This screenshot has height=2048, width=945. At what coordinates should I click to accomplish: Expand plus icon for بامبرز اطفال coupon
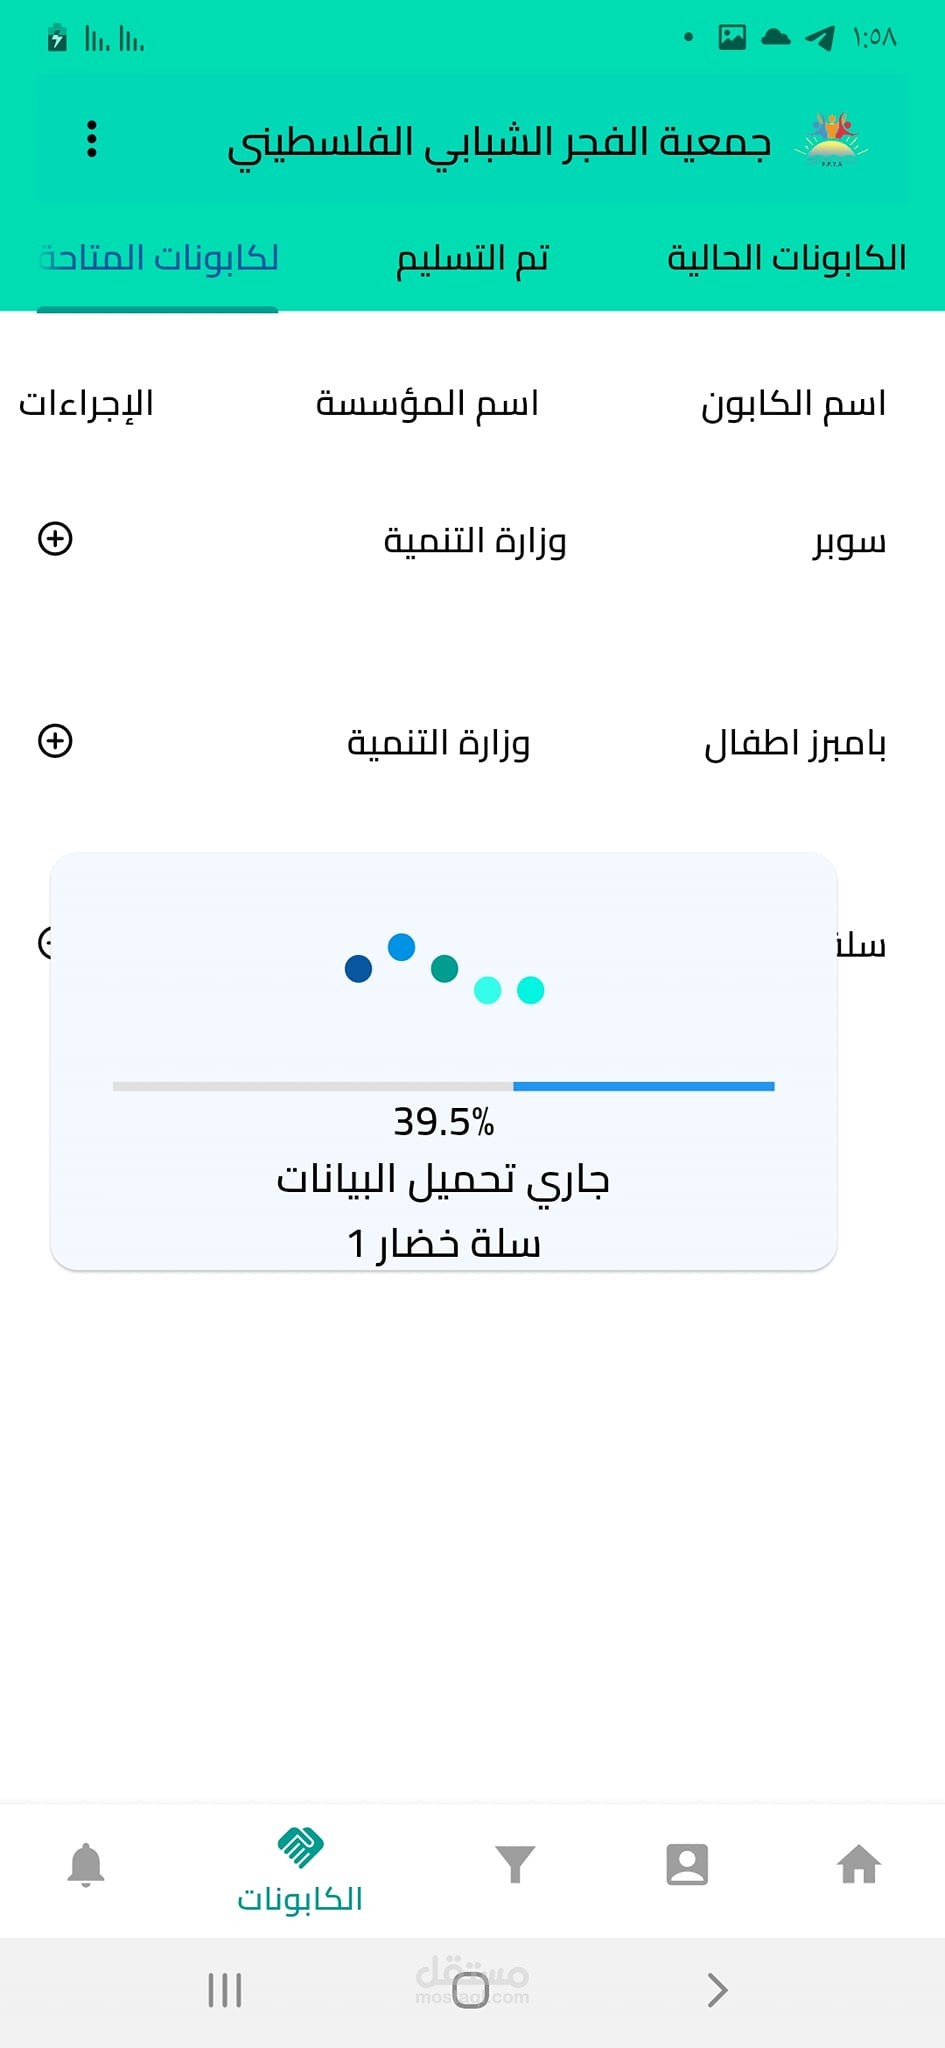[55, 741]
